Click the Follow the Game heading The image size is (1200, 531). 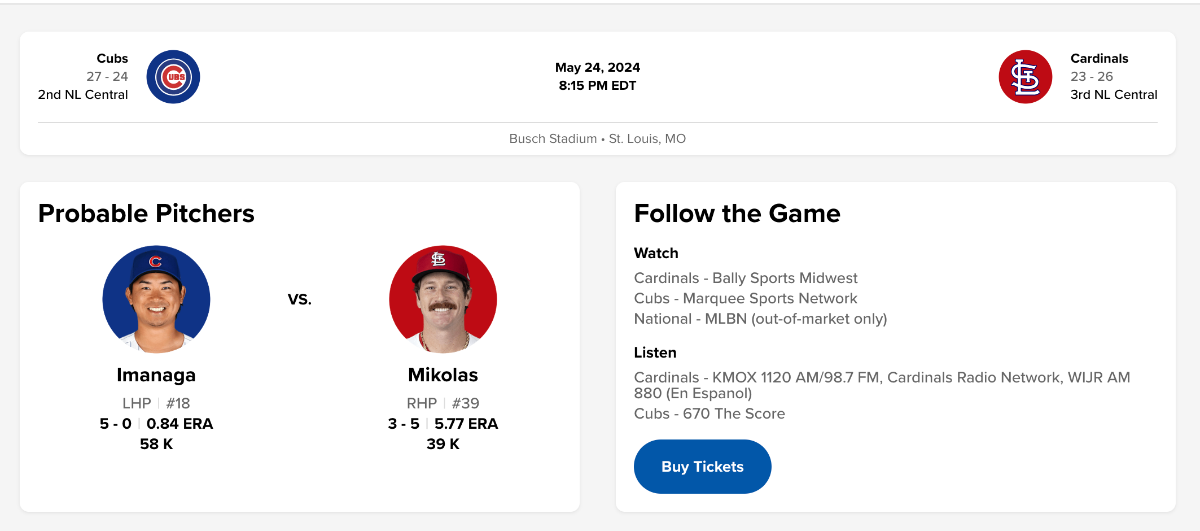pos(737,213)
